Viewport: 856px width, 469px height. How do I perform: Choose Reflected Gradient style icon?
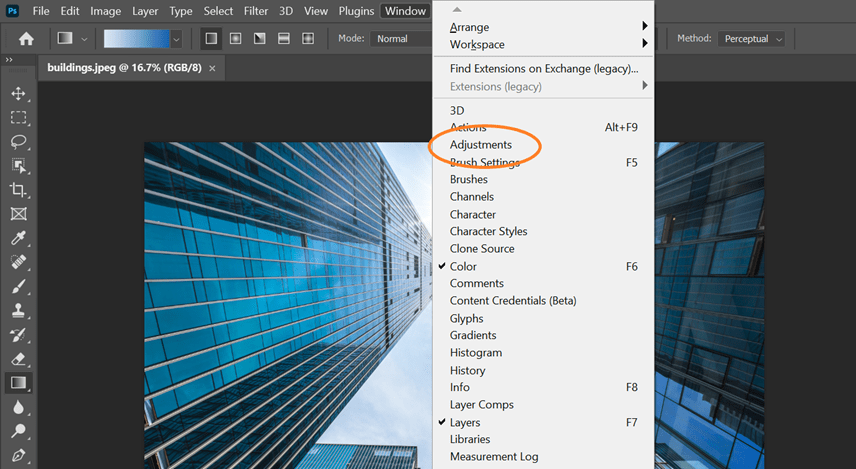283,38
